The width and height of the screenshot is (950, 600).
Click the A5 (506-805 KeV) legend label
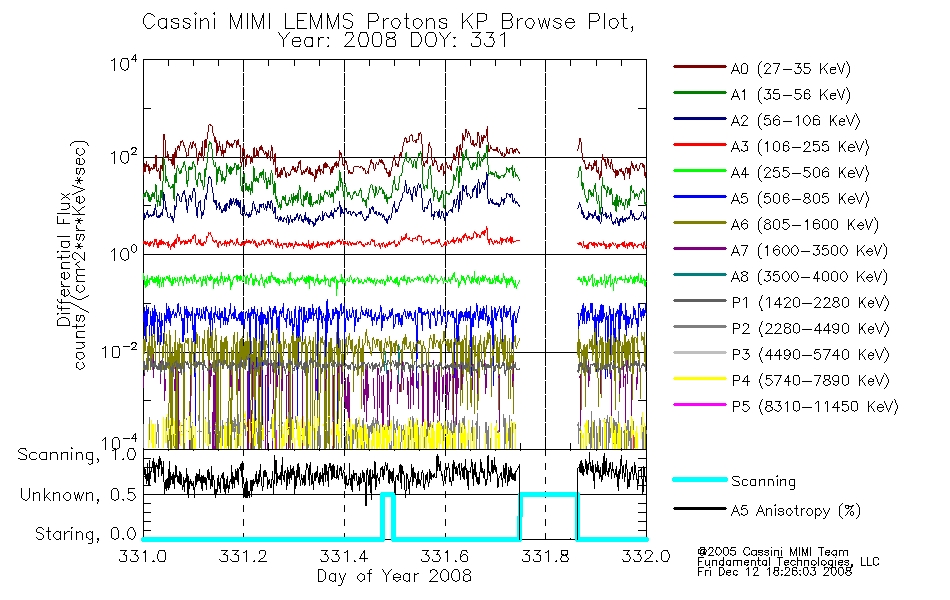click(799, 199)
